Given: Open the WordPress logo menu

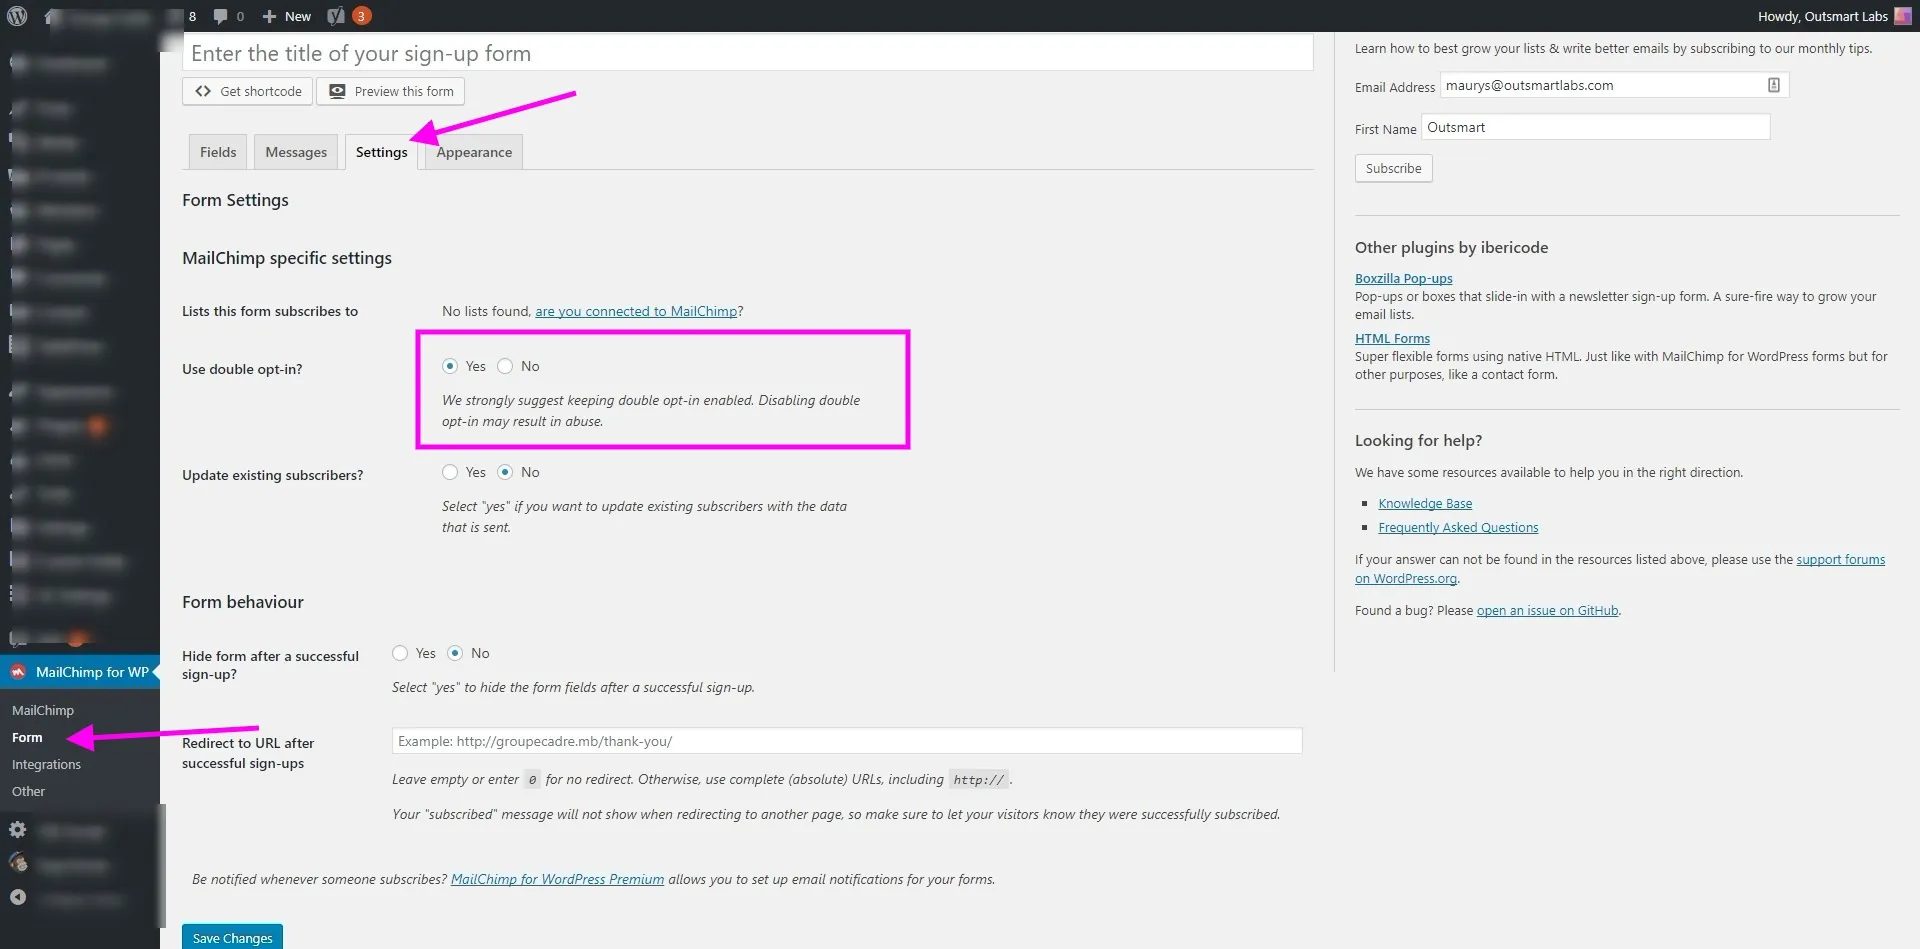Looking at the screenshot, I should coord(17,16).
